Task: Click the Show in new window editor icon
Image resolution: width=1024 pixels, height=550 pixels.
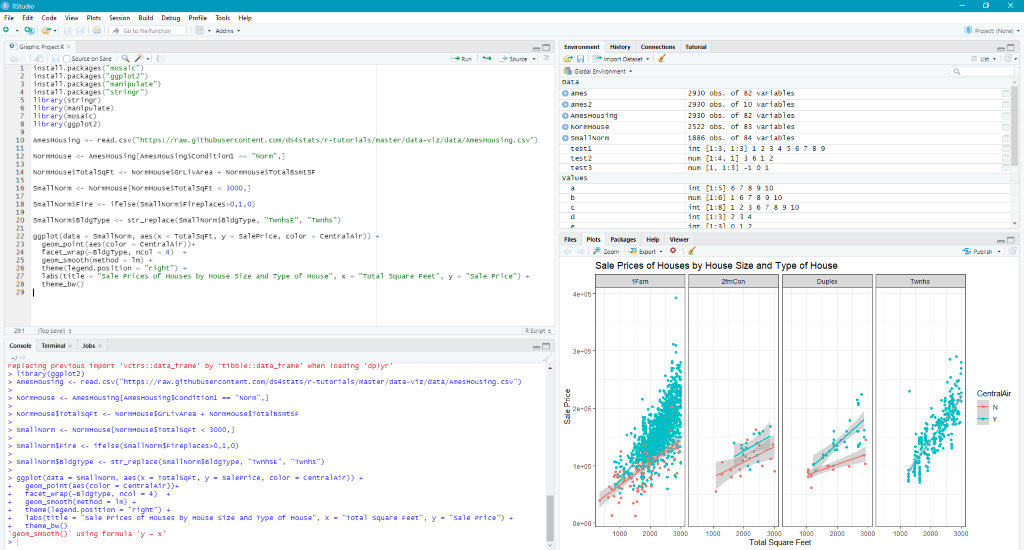Action: pyautogui.click(x=39, y=59)
